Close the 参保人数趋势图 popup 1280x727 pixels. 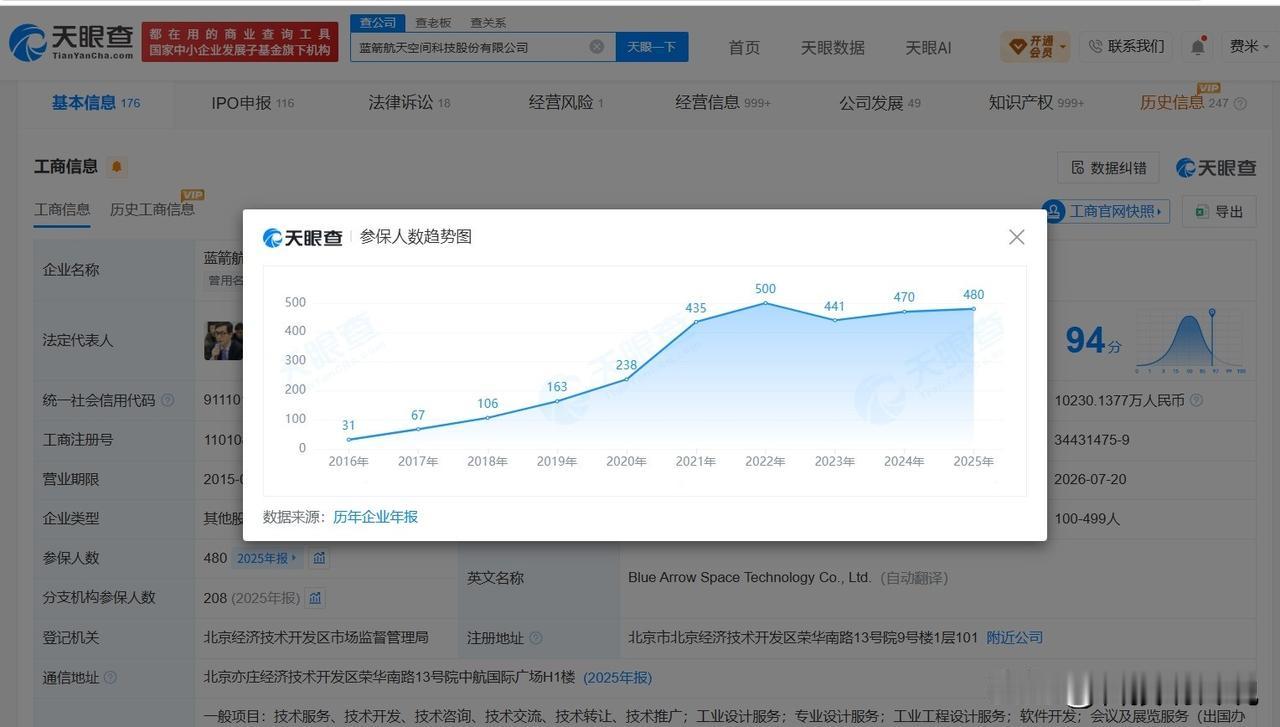[1016, 237]
